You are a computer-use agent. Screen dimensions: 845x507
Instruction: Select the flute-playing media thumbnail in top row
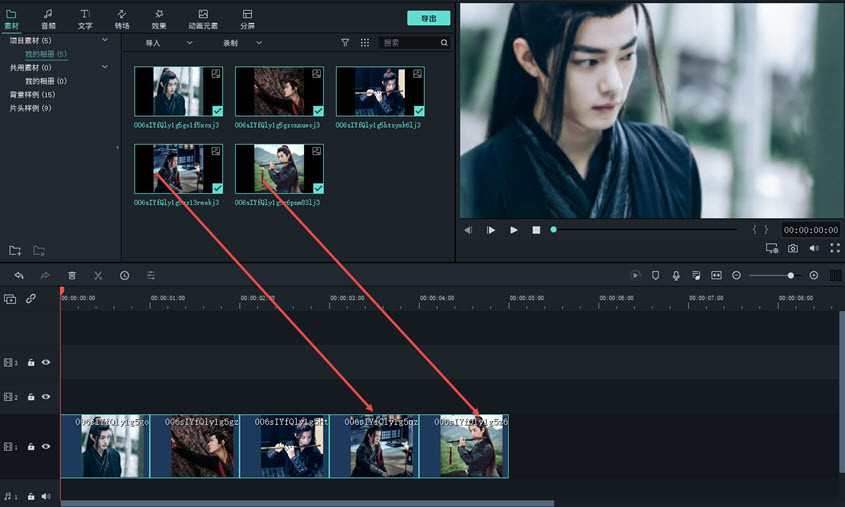(x=380, y=91)
